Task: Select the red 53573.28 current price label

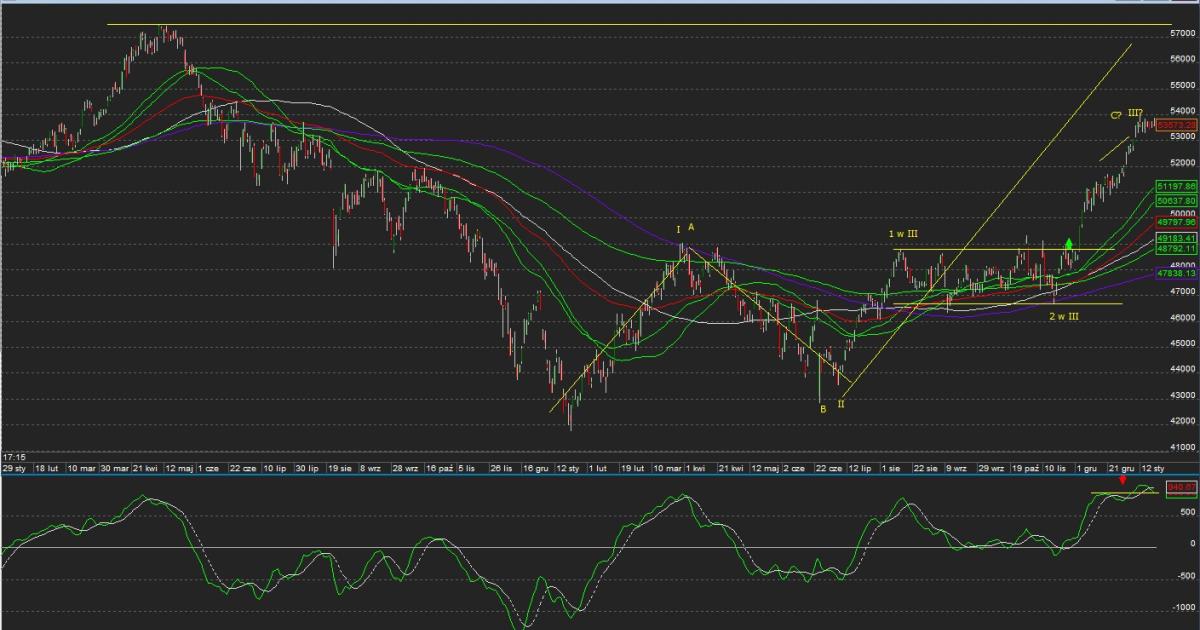Action: [1177, 125]
